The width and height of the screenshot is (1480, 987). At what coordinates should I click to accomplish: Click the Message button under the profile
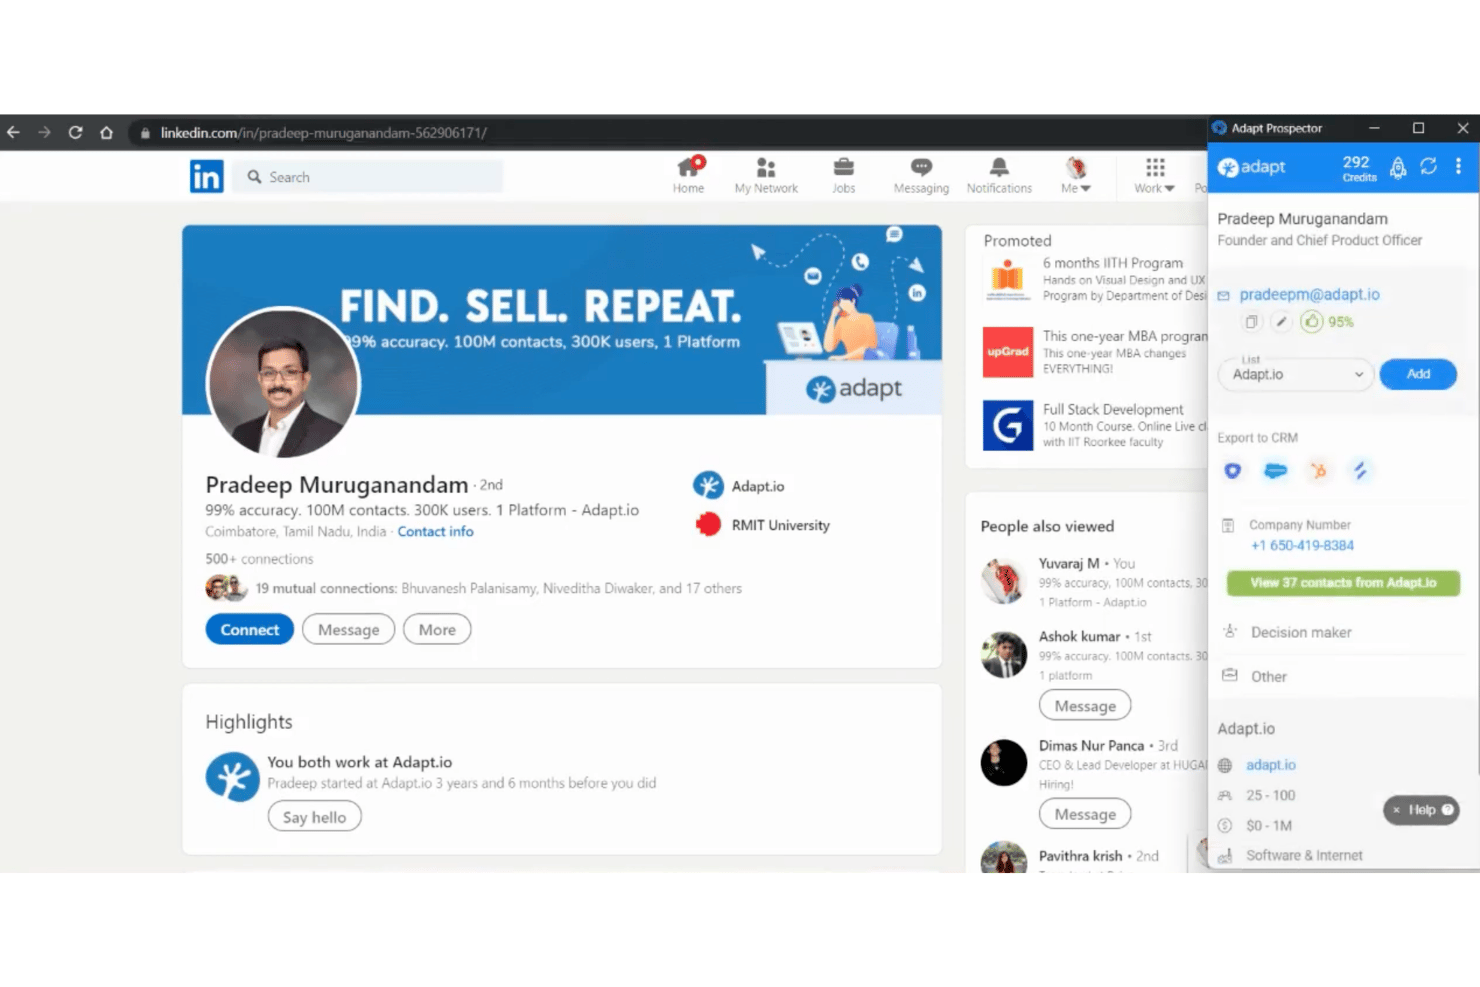tap(349, 630)
